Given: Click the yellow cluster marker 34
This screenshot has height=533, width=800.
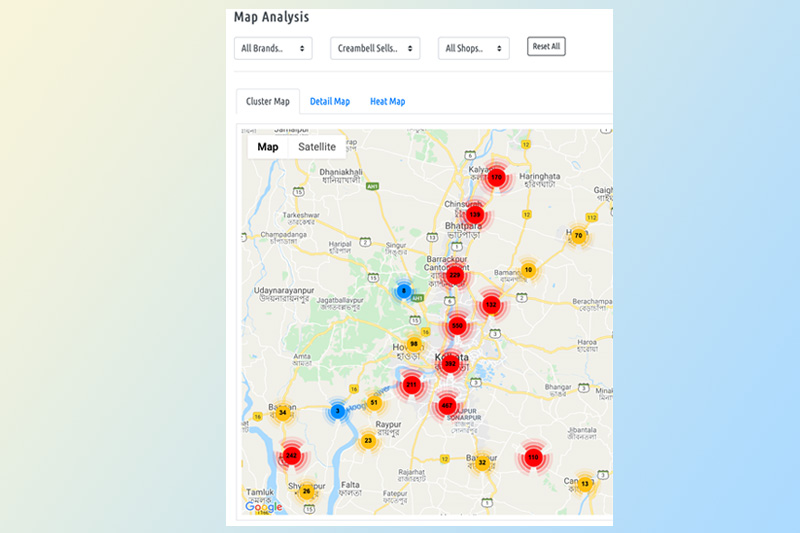Looking at the screenshot, I should pos(283,413).
